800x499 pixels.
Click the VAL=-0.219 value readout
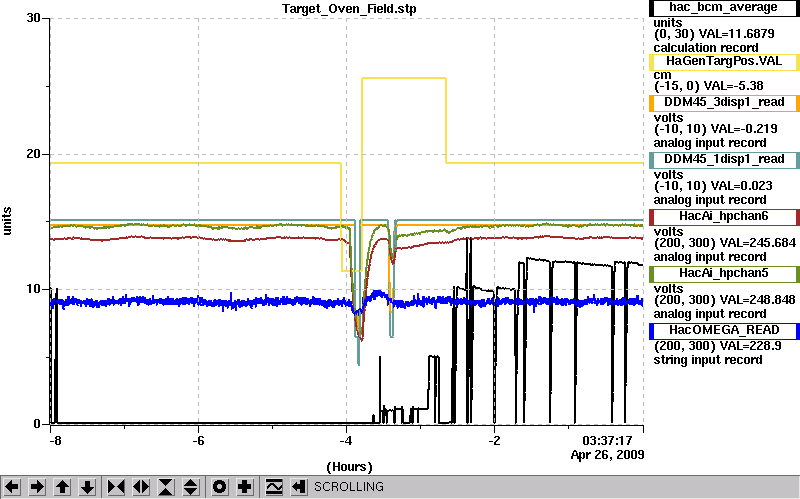click(x=742, y=129)
